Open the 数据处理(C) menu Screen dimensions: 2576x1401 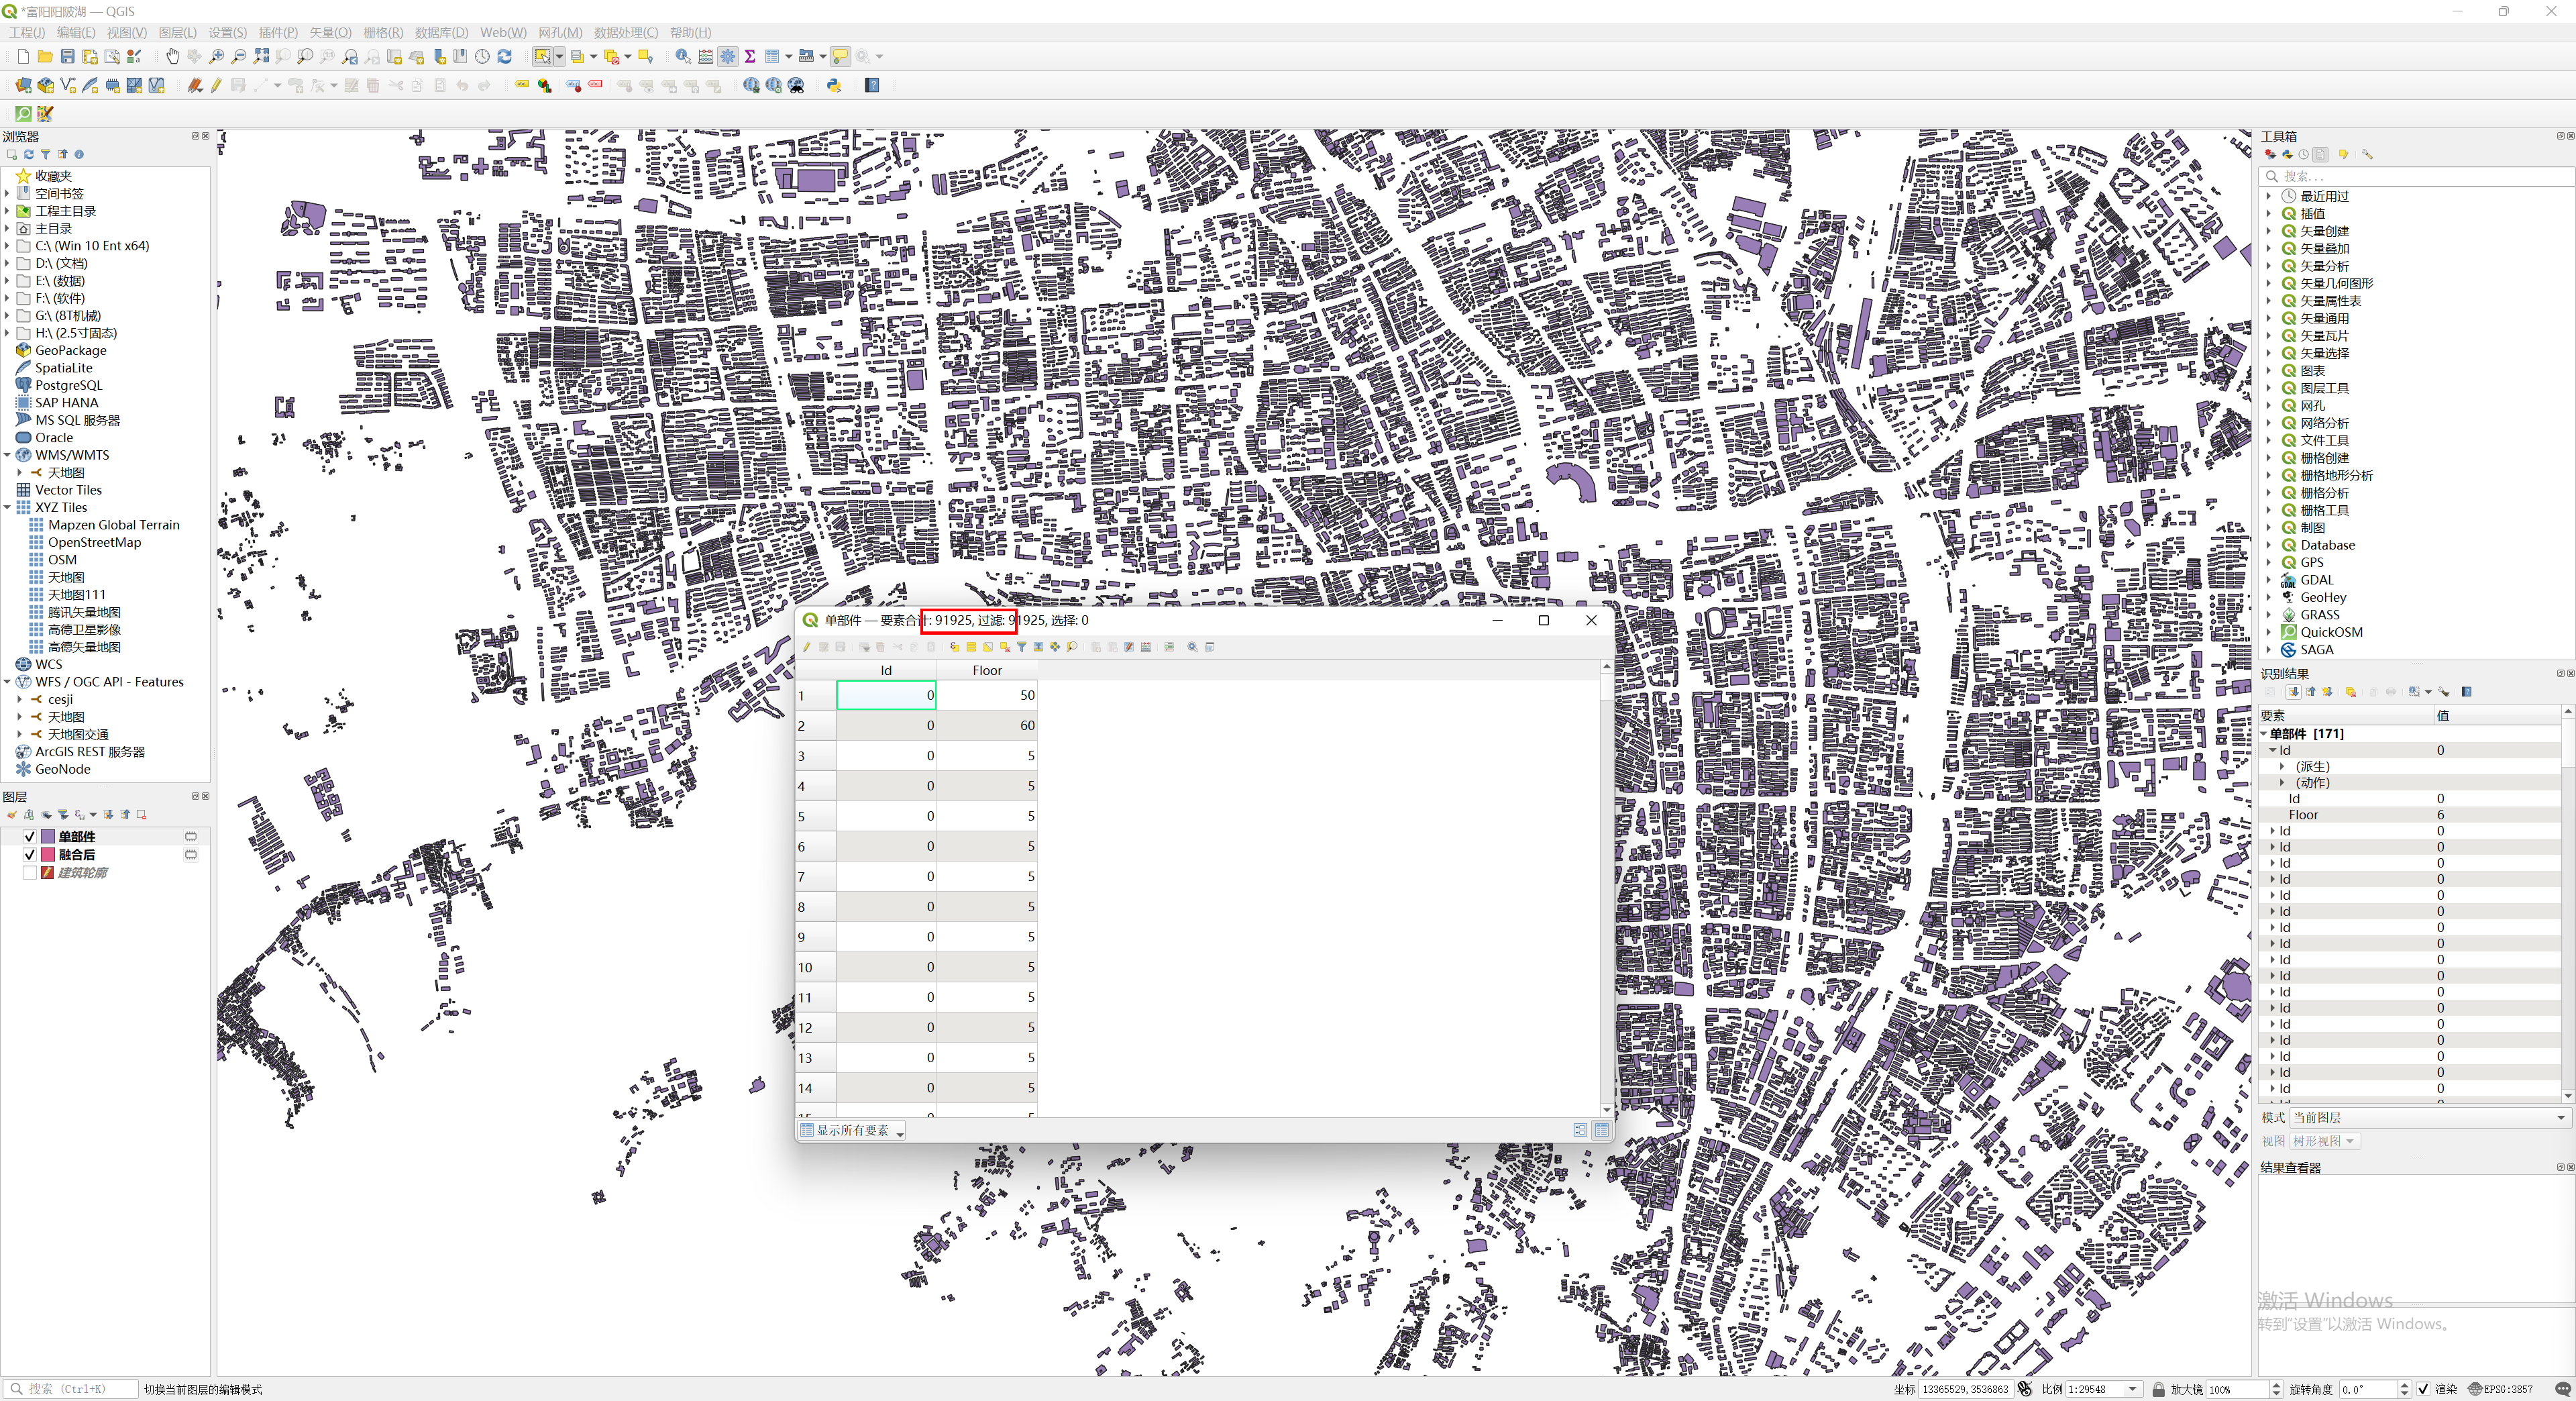coord(625,32)
